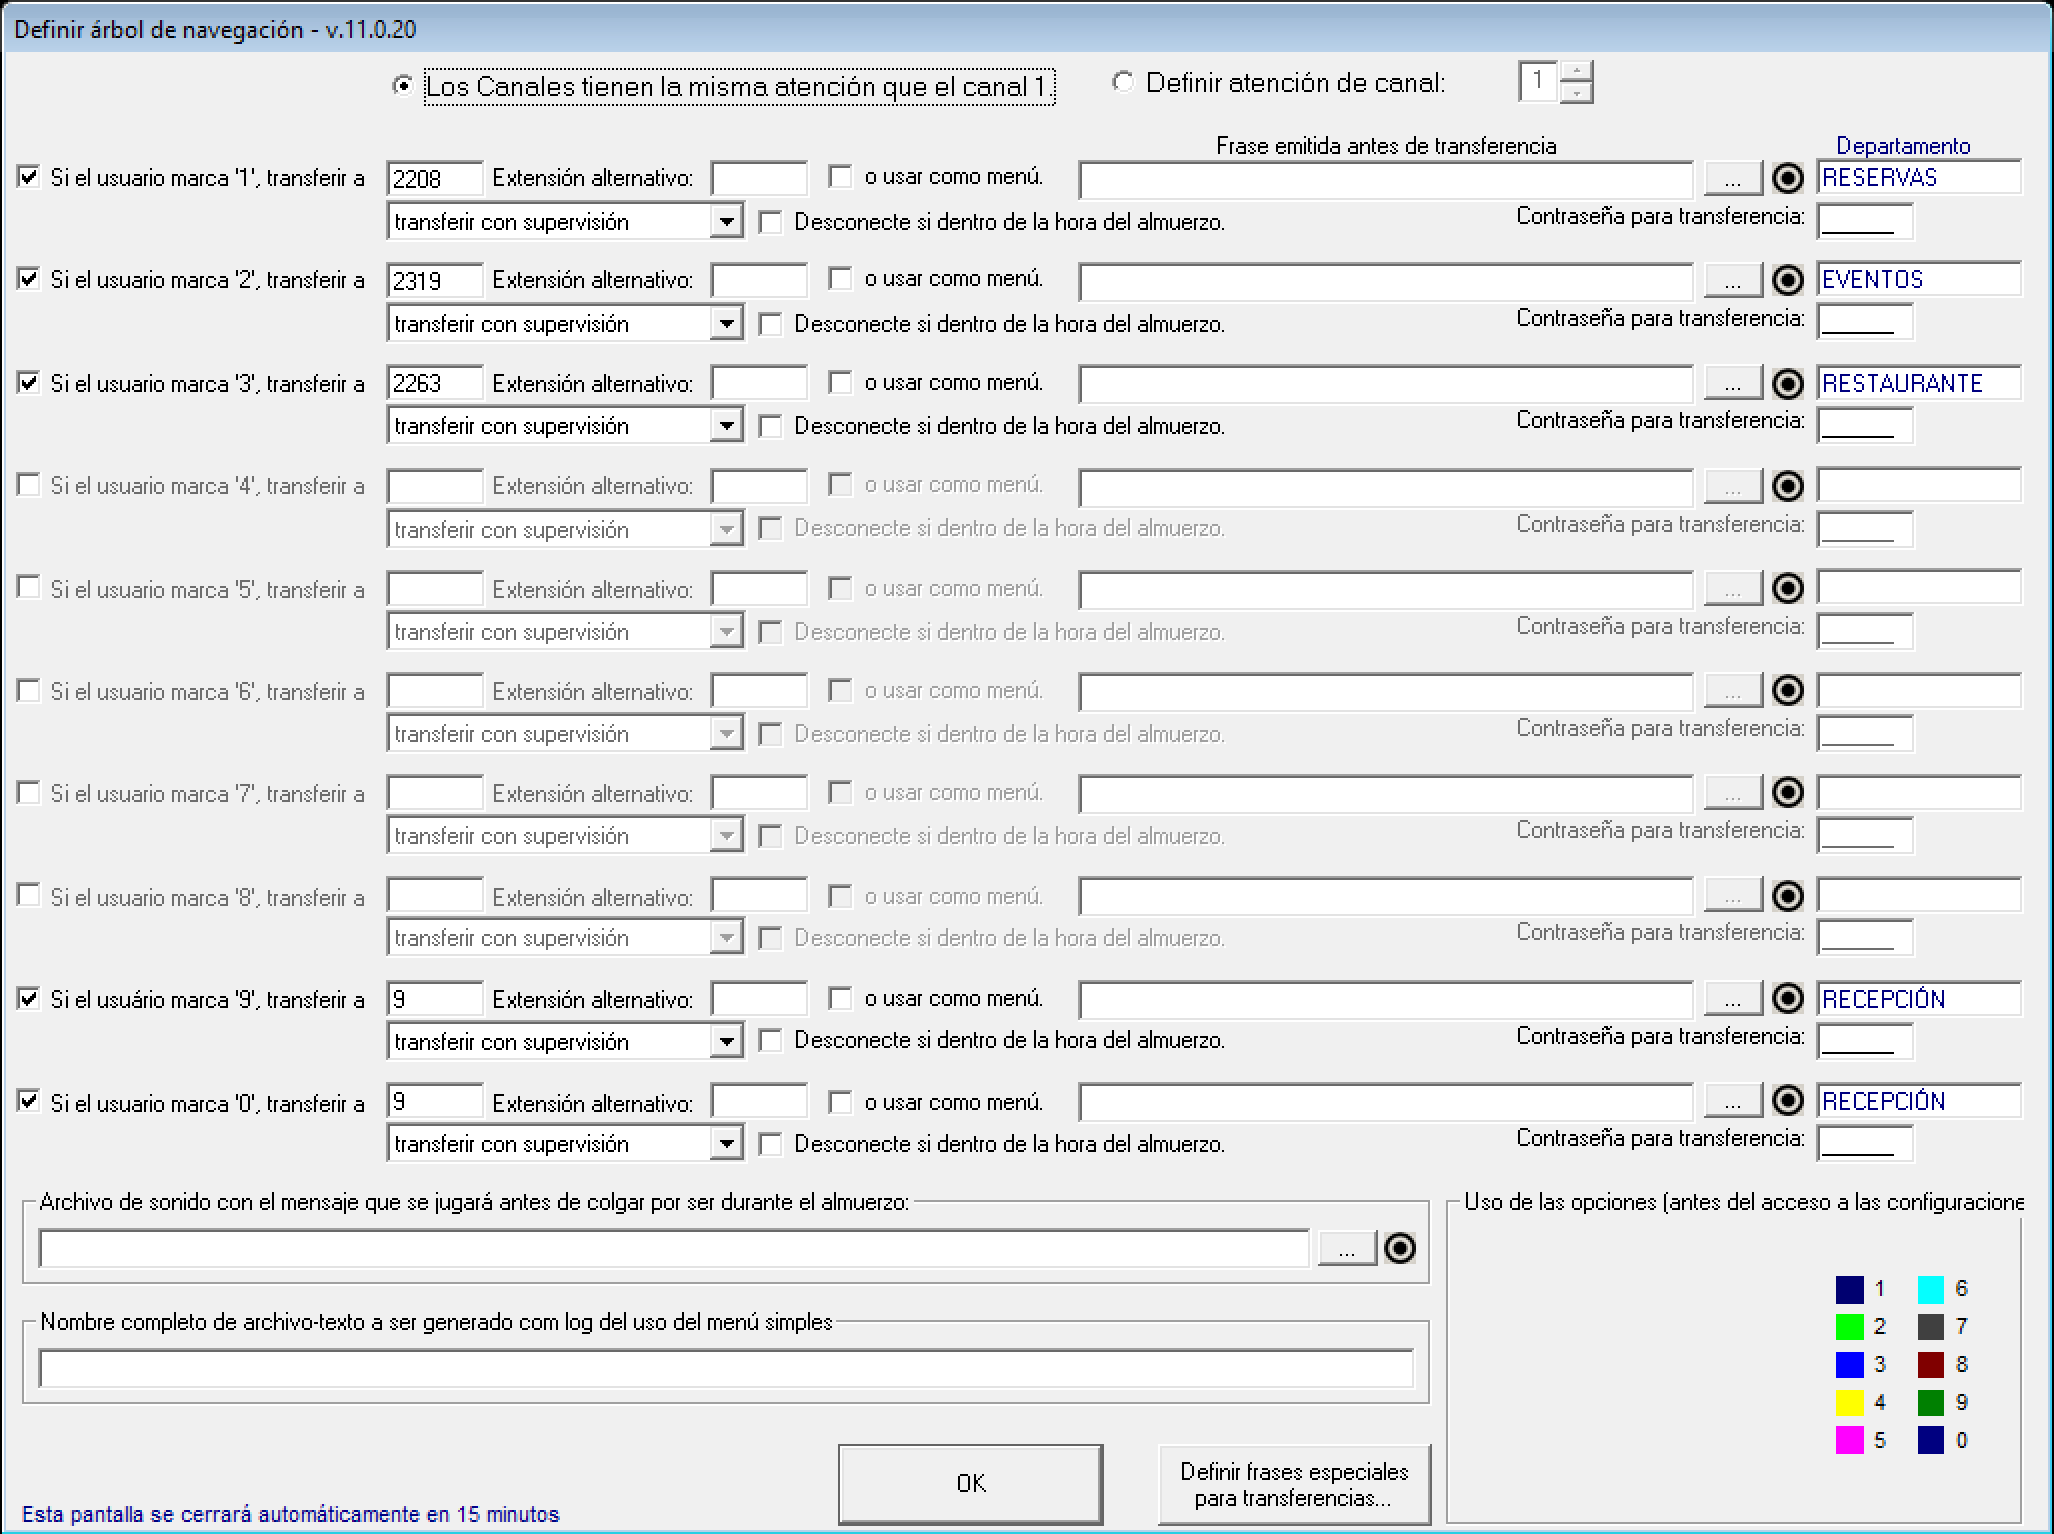
Task: Click browse '...' button for option '1' phrase
Action: pos(1732,179)
